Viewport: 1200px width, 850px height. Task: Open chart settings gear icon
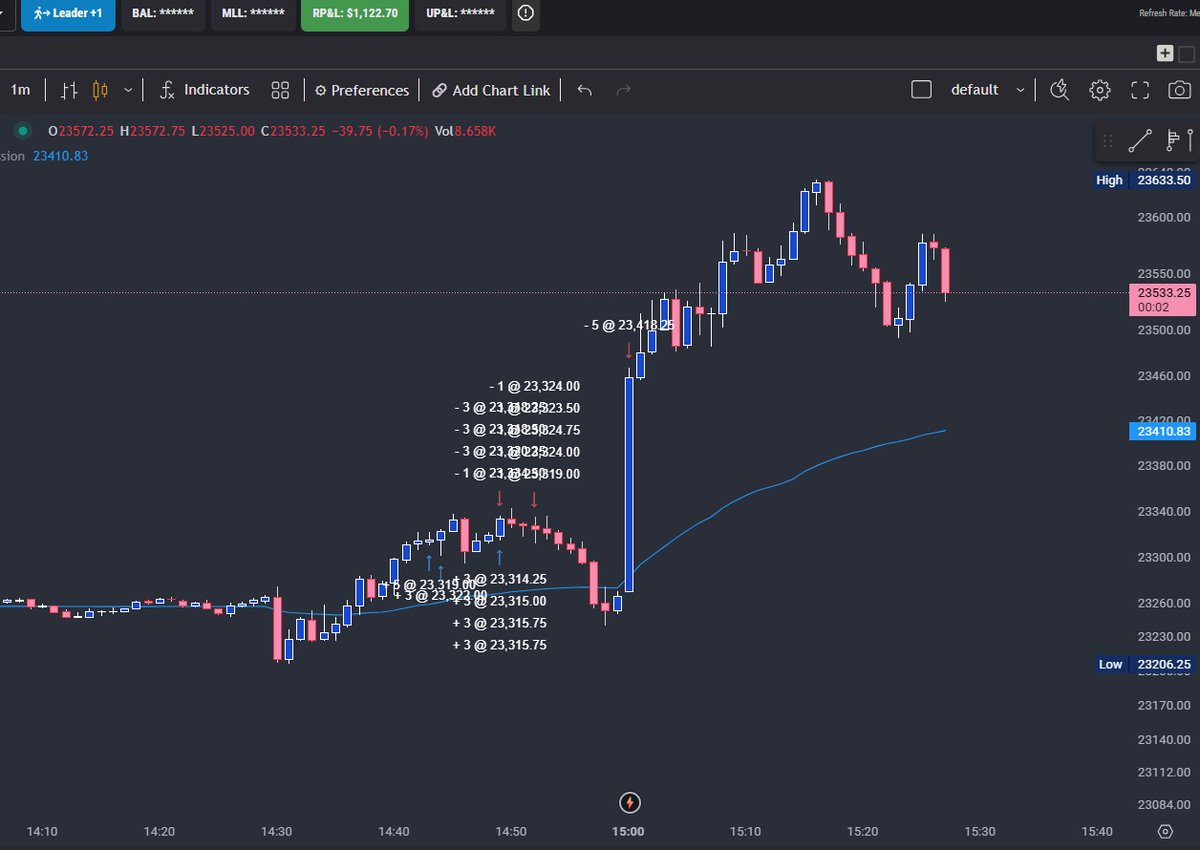coord(1100,90)
